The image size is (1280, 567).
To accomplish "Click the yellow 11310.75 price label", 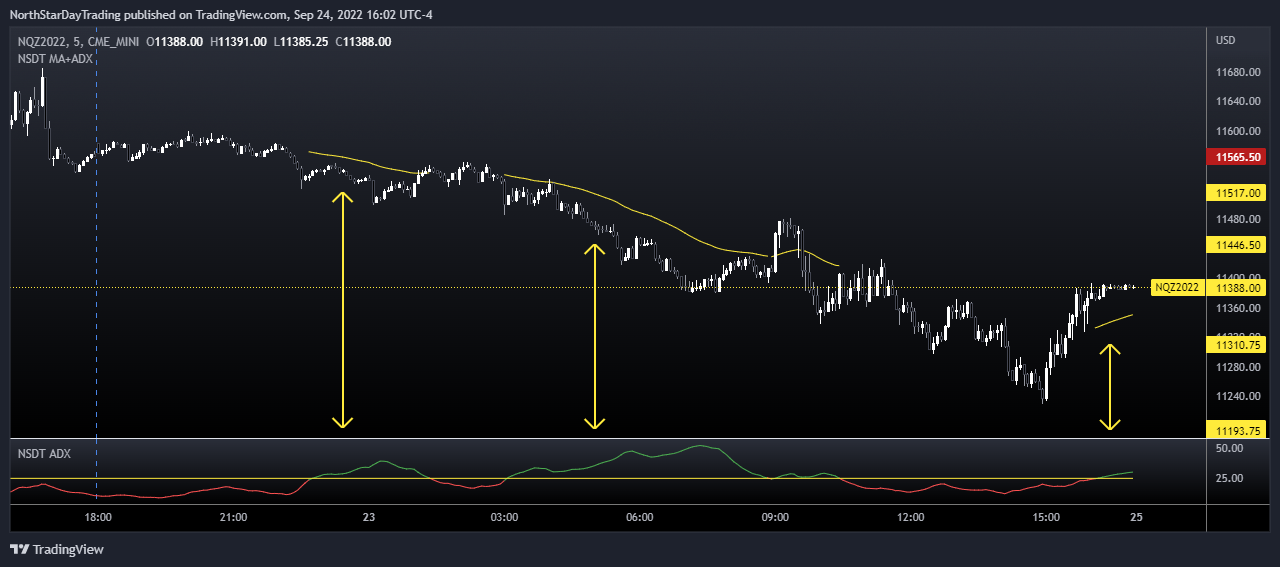I will pyautogui.click(x=1238, y=344).
